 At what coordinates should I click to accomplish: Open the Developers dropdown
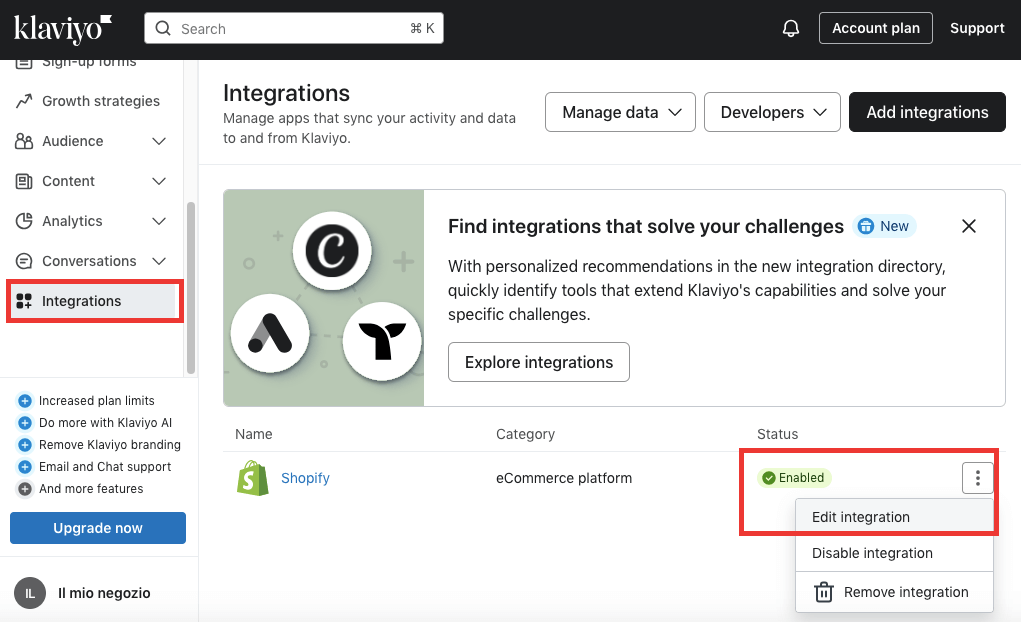(x=772, y=112)
